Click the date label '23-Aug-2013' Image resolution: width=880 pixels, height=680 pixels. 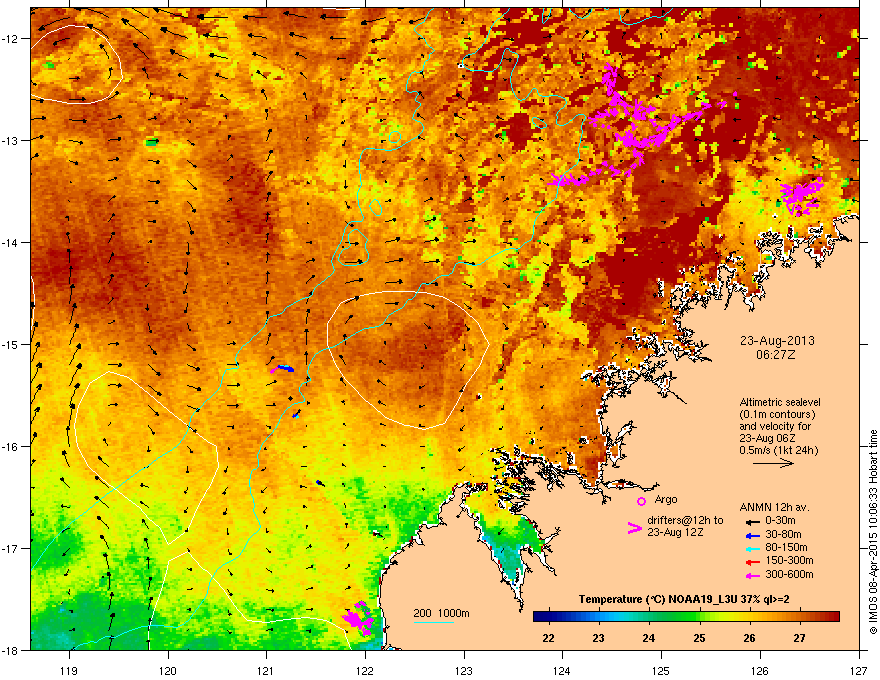point(777,341)
